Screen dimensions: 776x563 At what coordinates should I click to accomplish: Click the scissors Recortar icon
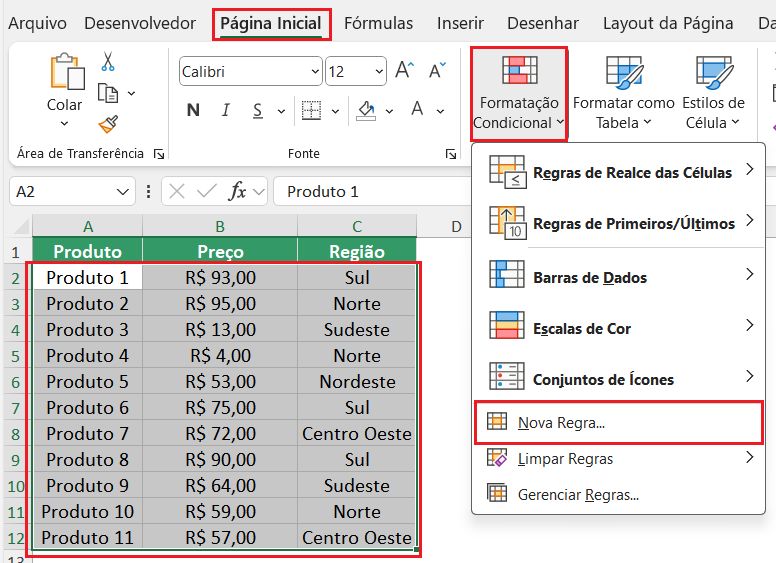pyautogui.click(x=108, y=62)
